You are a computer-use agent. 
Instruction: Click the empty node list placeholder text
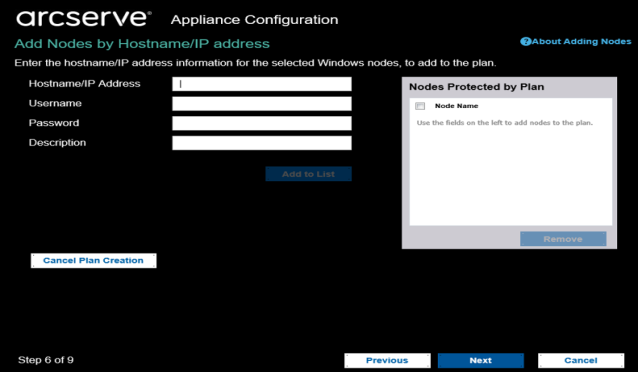pos(505,123)
